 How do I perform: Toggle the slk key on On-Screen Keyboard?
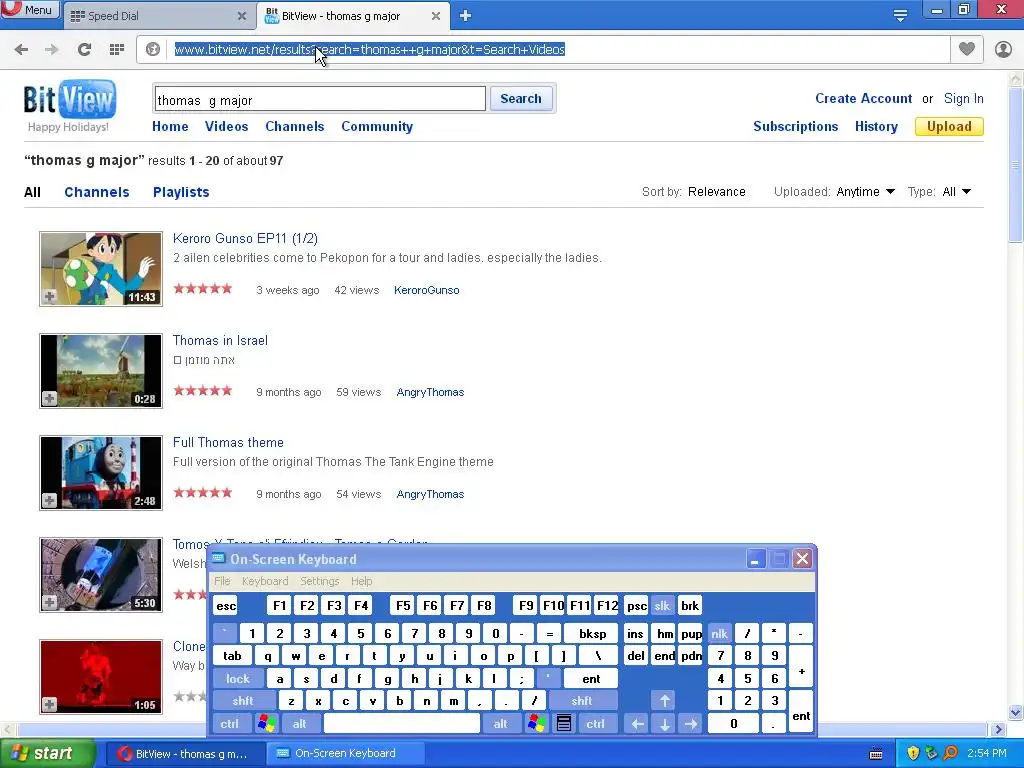pos(662,606)
